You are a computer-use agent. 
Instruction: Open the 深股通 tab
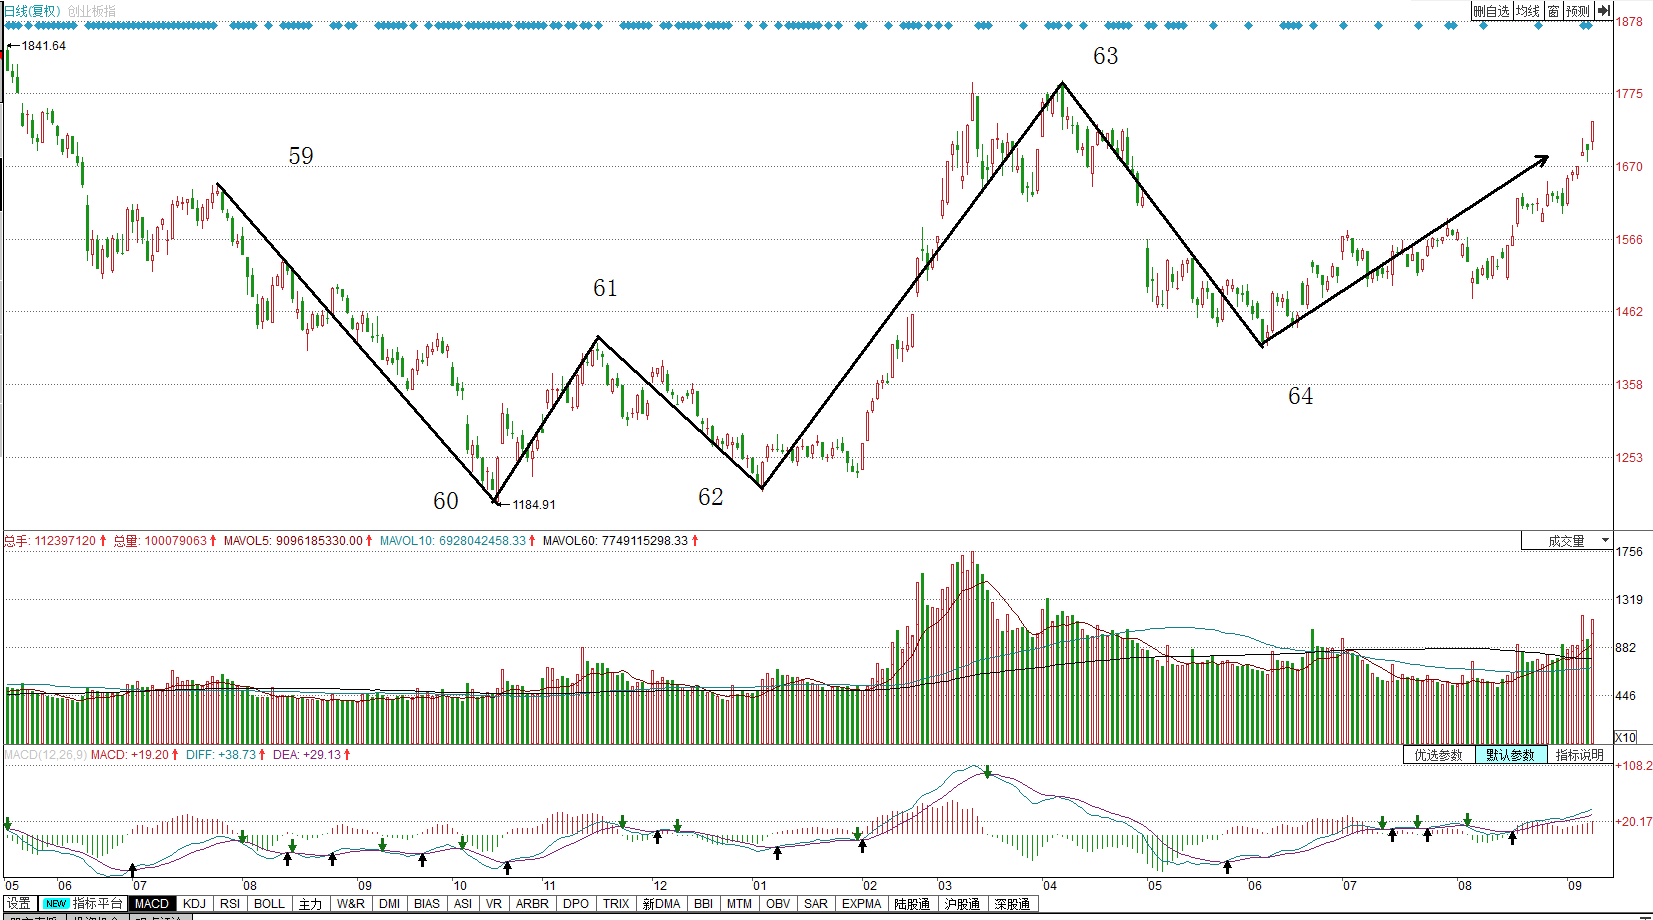click(1012, 903)
